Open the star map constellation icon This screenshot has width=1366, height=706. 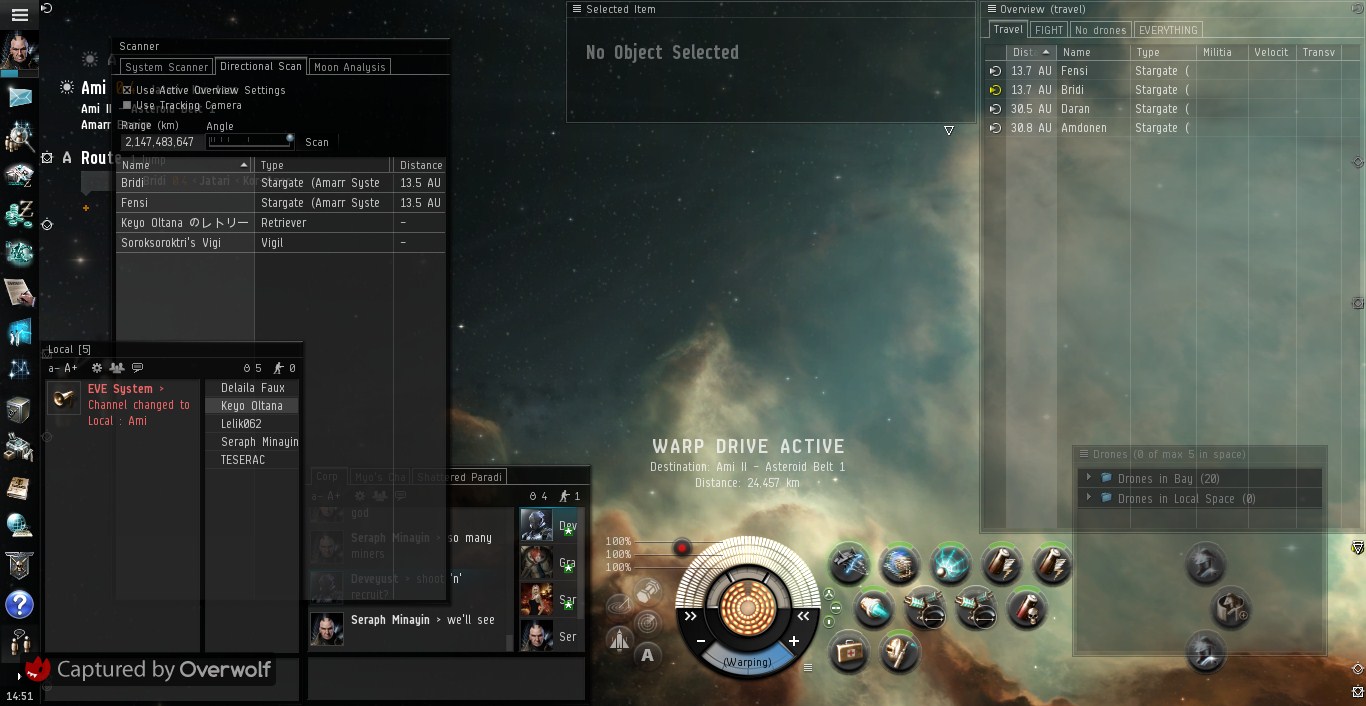pyautogui.click(x=19, y=370)
